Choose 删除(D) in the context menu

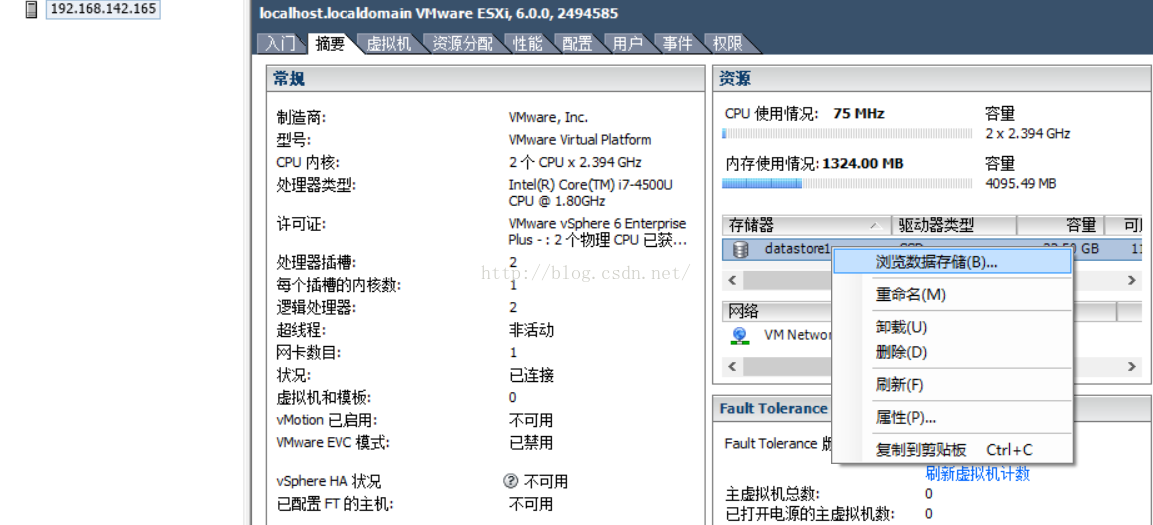point(901,352)
